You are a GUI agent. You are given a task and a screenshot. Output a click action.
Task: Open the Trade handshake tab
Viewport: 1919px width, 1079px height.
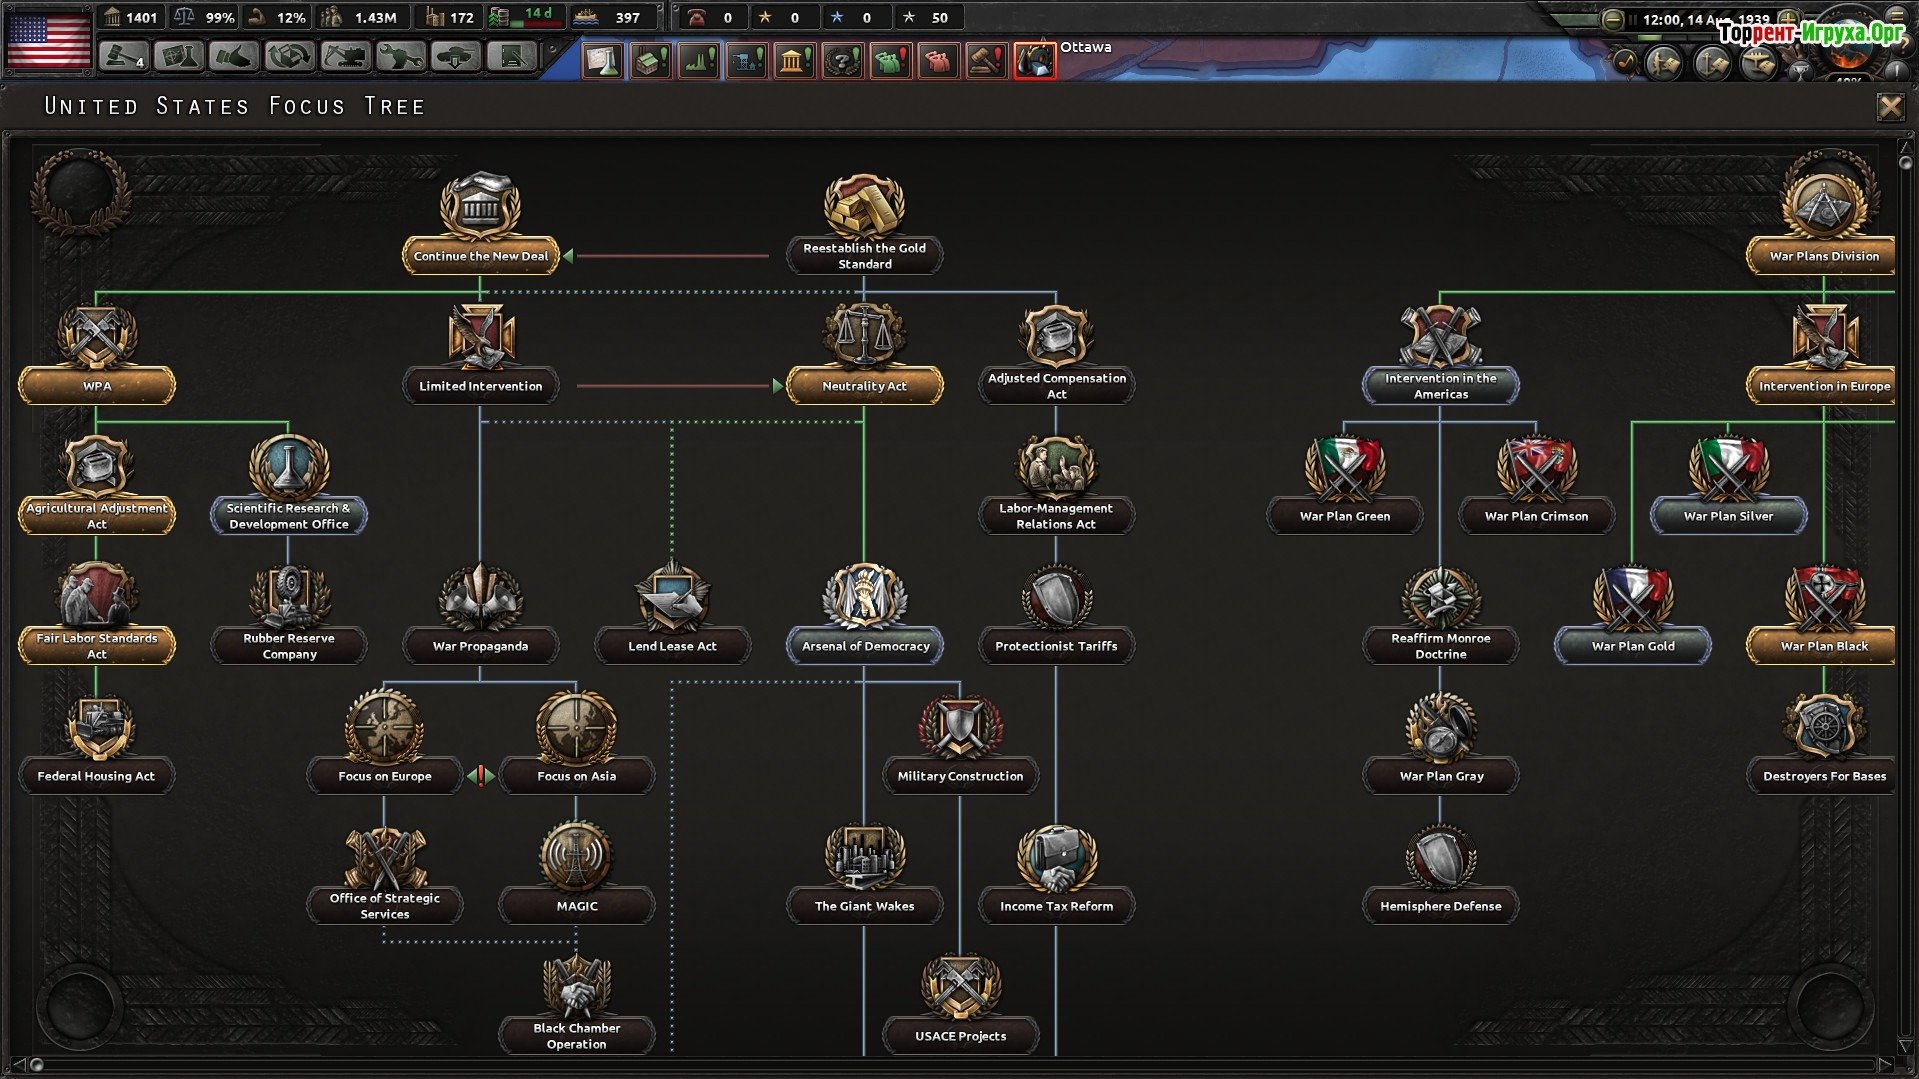[x=234, y=56]
